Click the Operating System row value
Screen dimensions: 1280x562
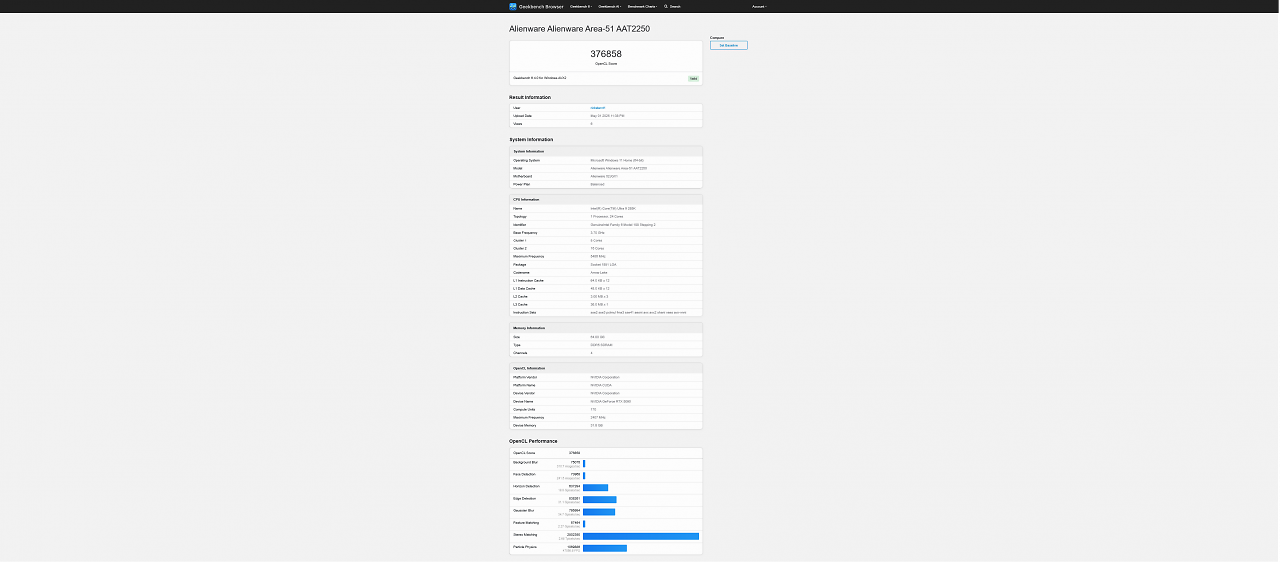(x=617, y=160)
